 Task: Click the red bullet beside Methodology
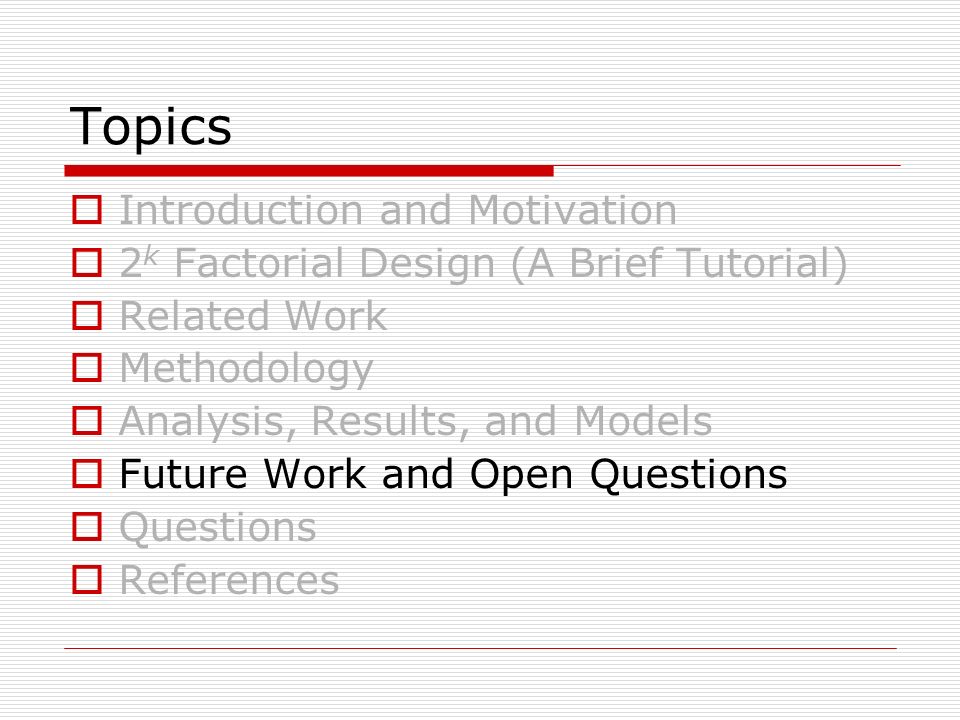[87, 367]
